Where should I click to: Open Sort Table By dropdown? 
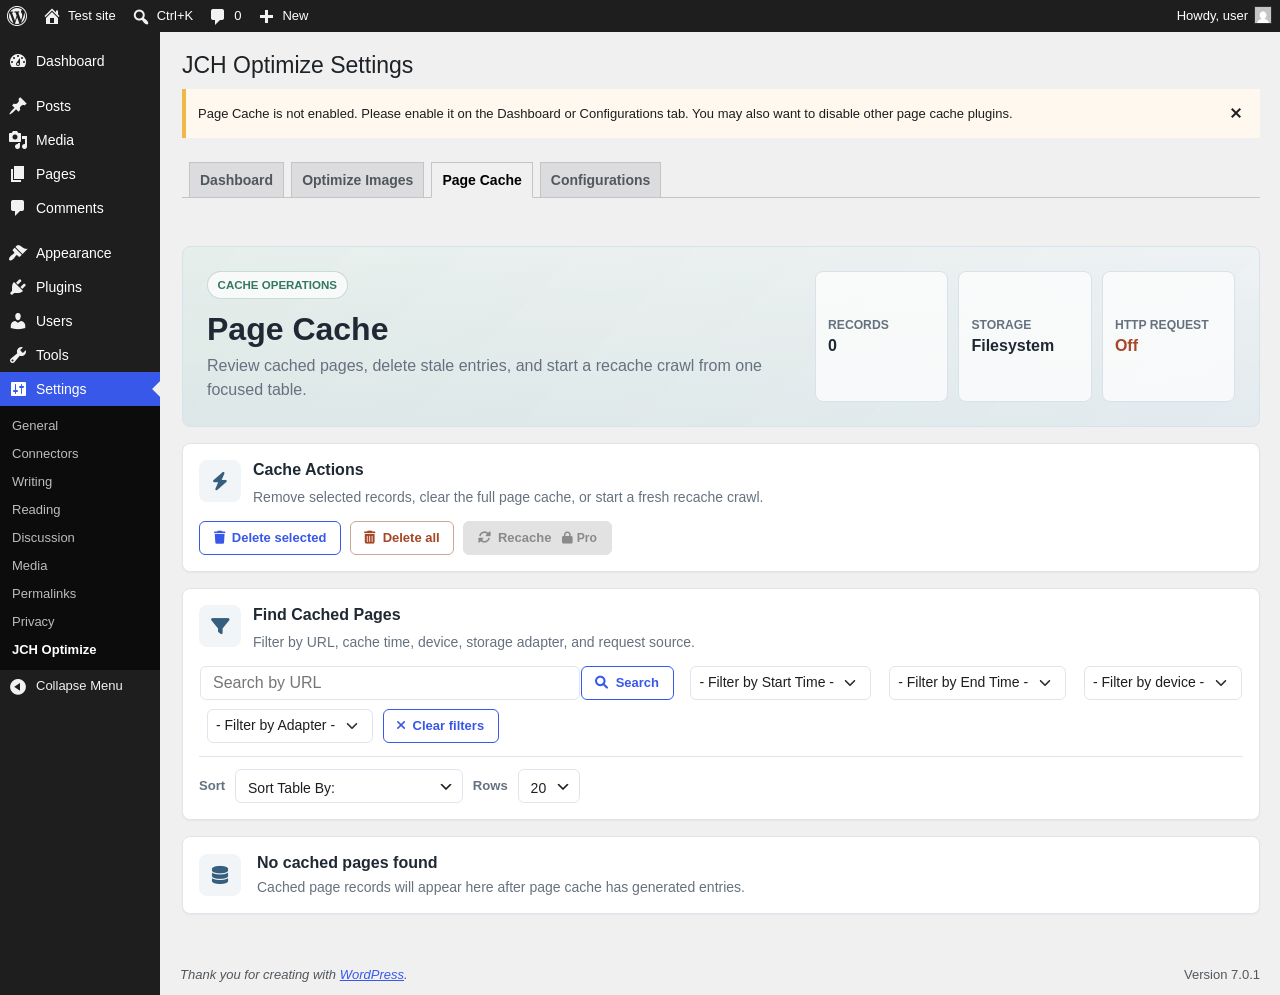pos(349,787)
